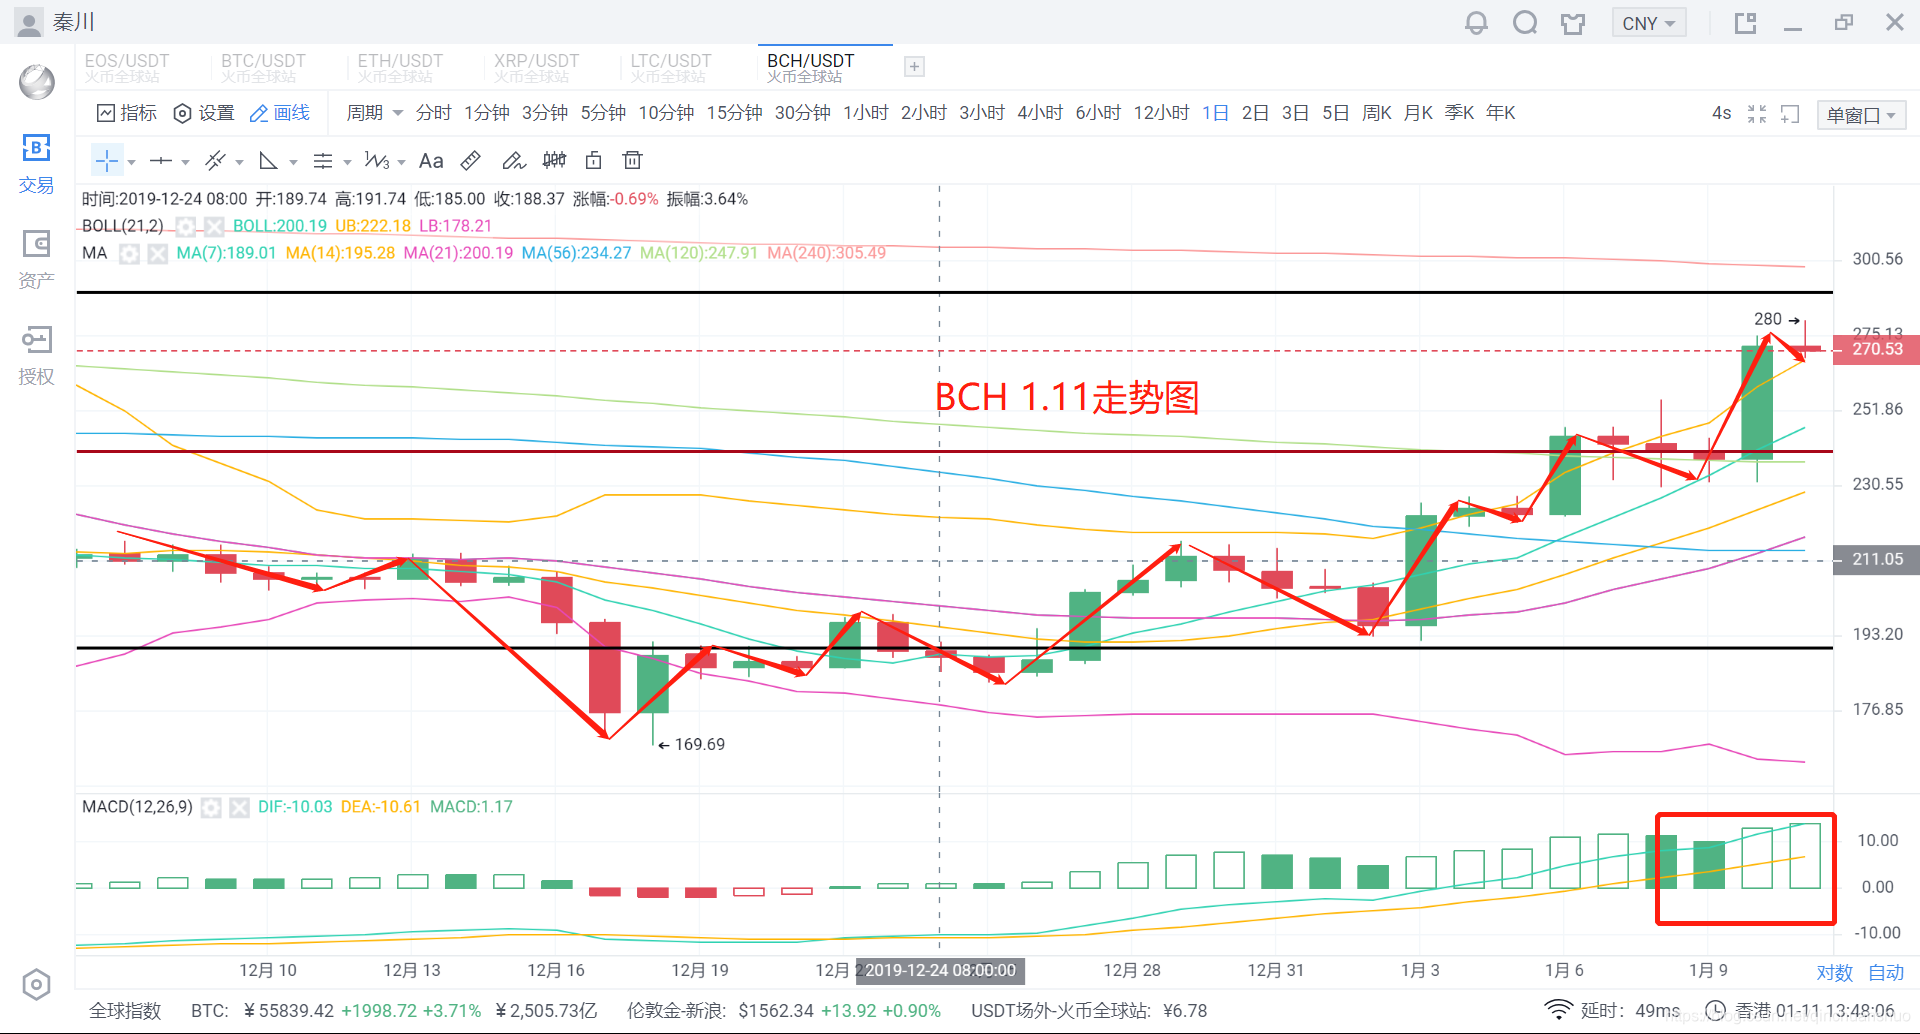
Task: Click the 211.05 crosshair price label
Action: click(x=1877, y=560)
